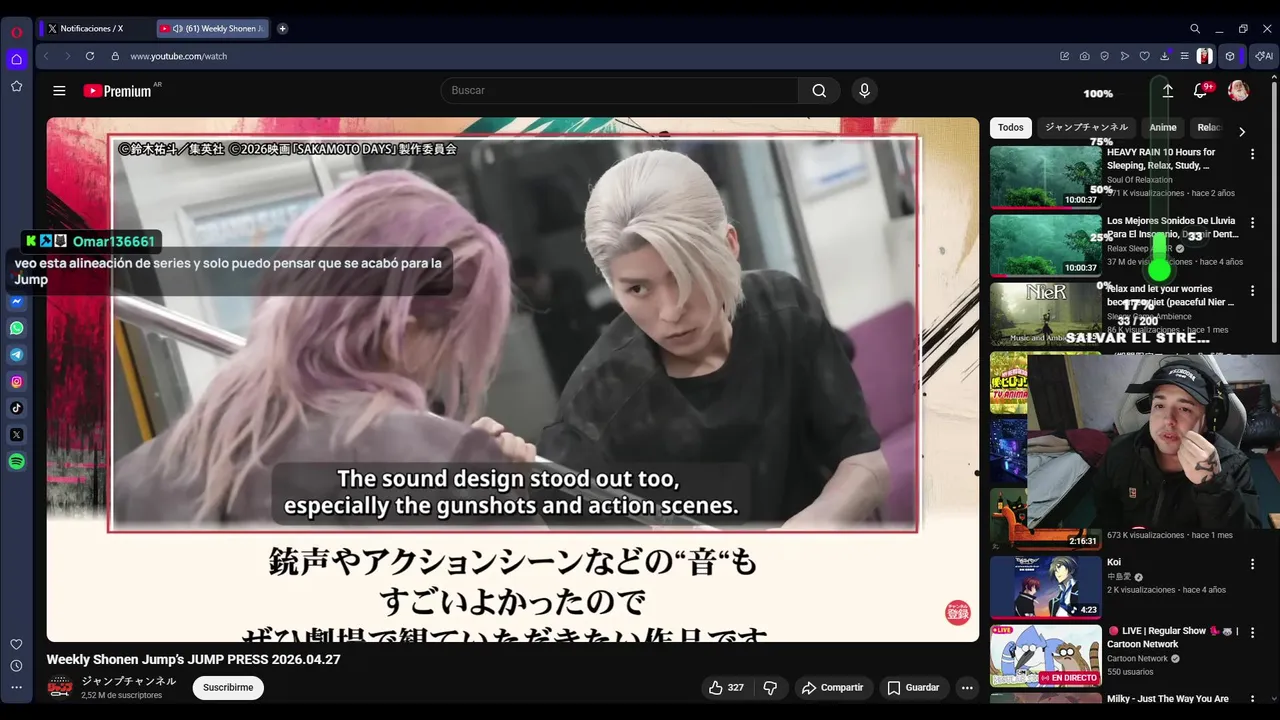Click the site security lock icon

tap(115, 56)
